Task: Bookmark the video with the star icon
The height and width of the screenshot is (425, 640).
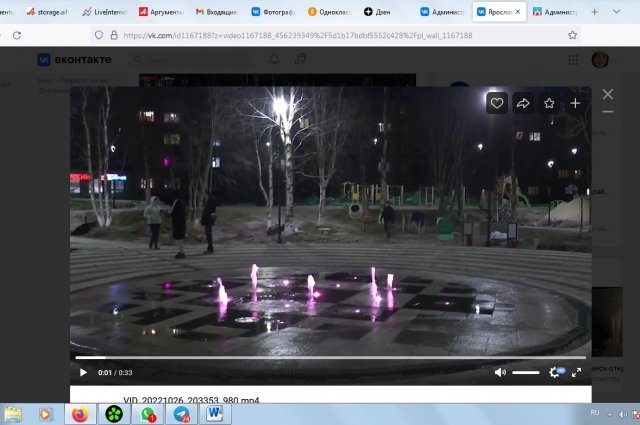Action: point(549,103)
